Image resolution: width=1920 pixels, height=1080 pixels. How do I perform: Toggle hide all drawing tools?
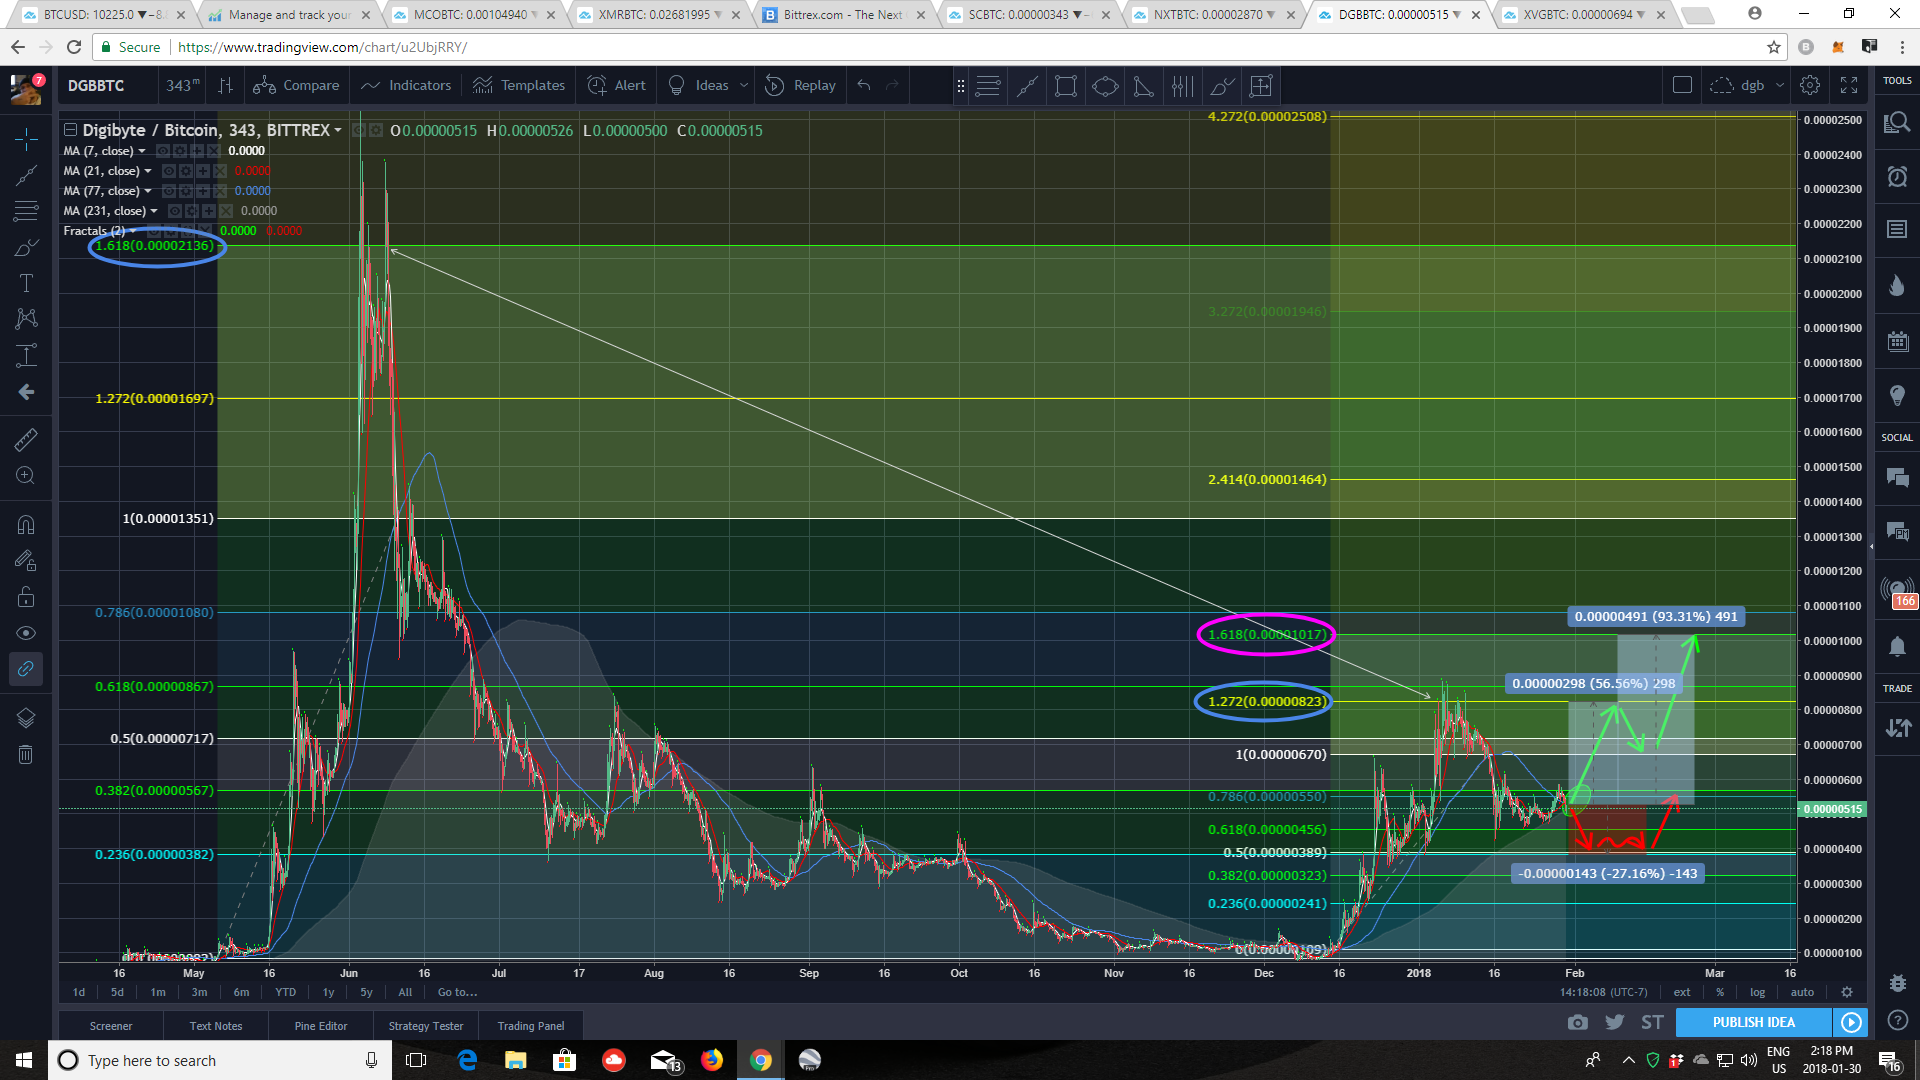(26, 633)
